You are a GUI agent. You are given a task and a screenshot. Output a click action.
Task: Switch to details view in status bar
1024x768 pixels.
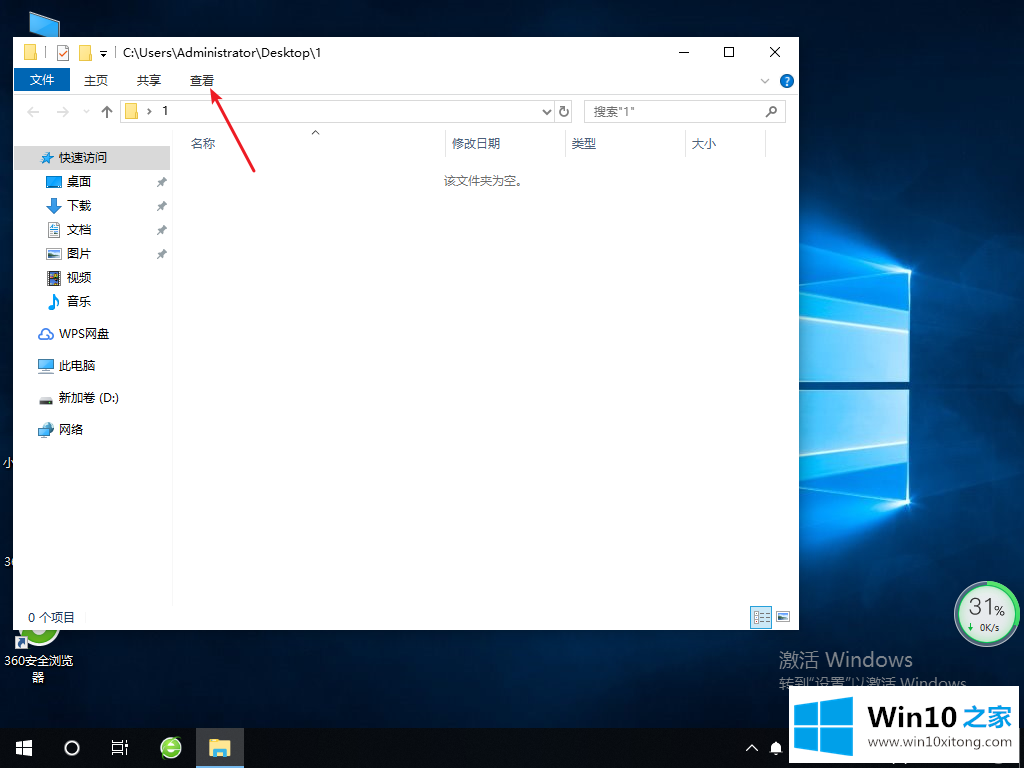point(761,617)
